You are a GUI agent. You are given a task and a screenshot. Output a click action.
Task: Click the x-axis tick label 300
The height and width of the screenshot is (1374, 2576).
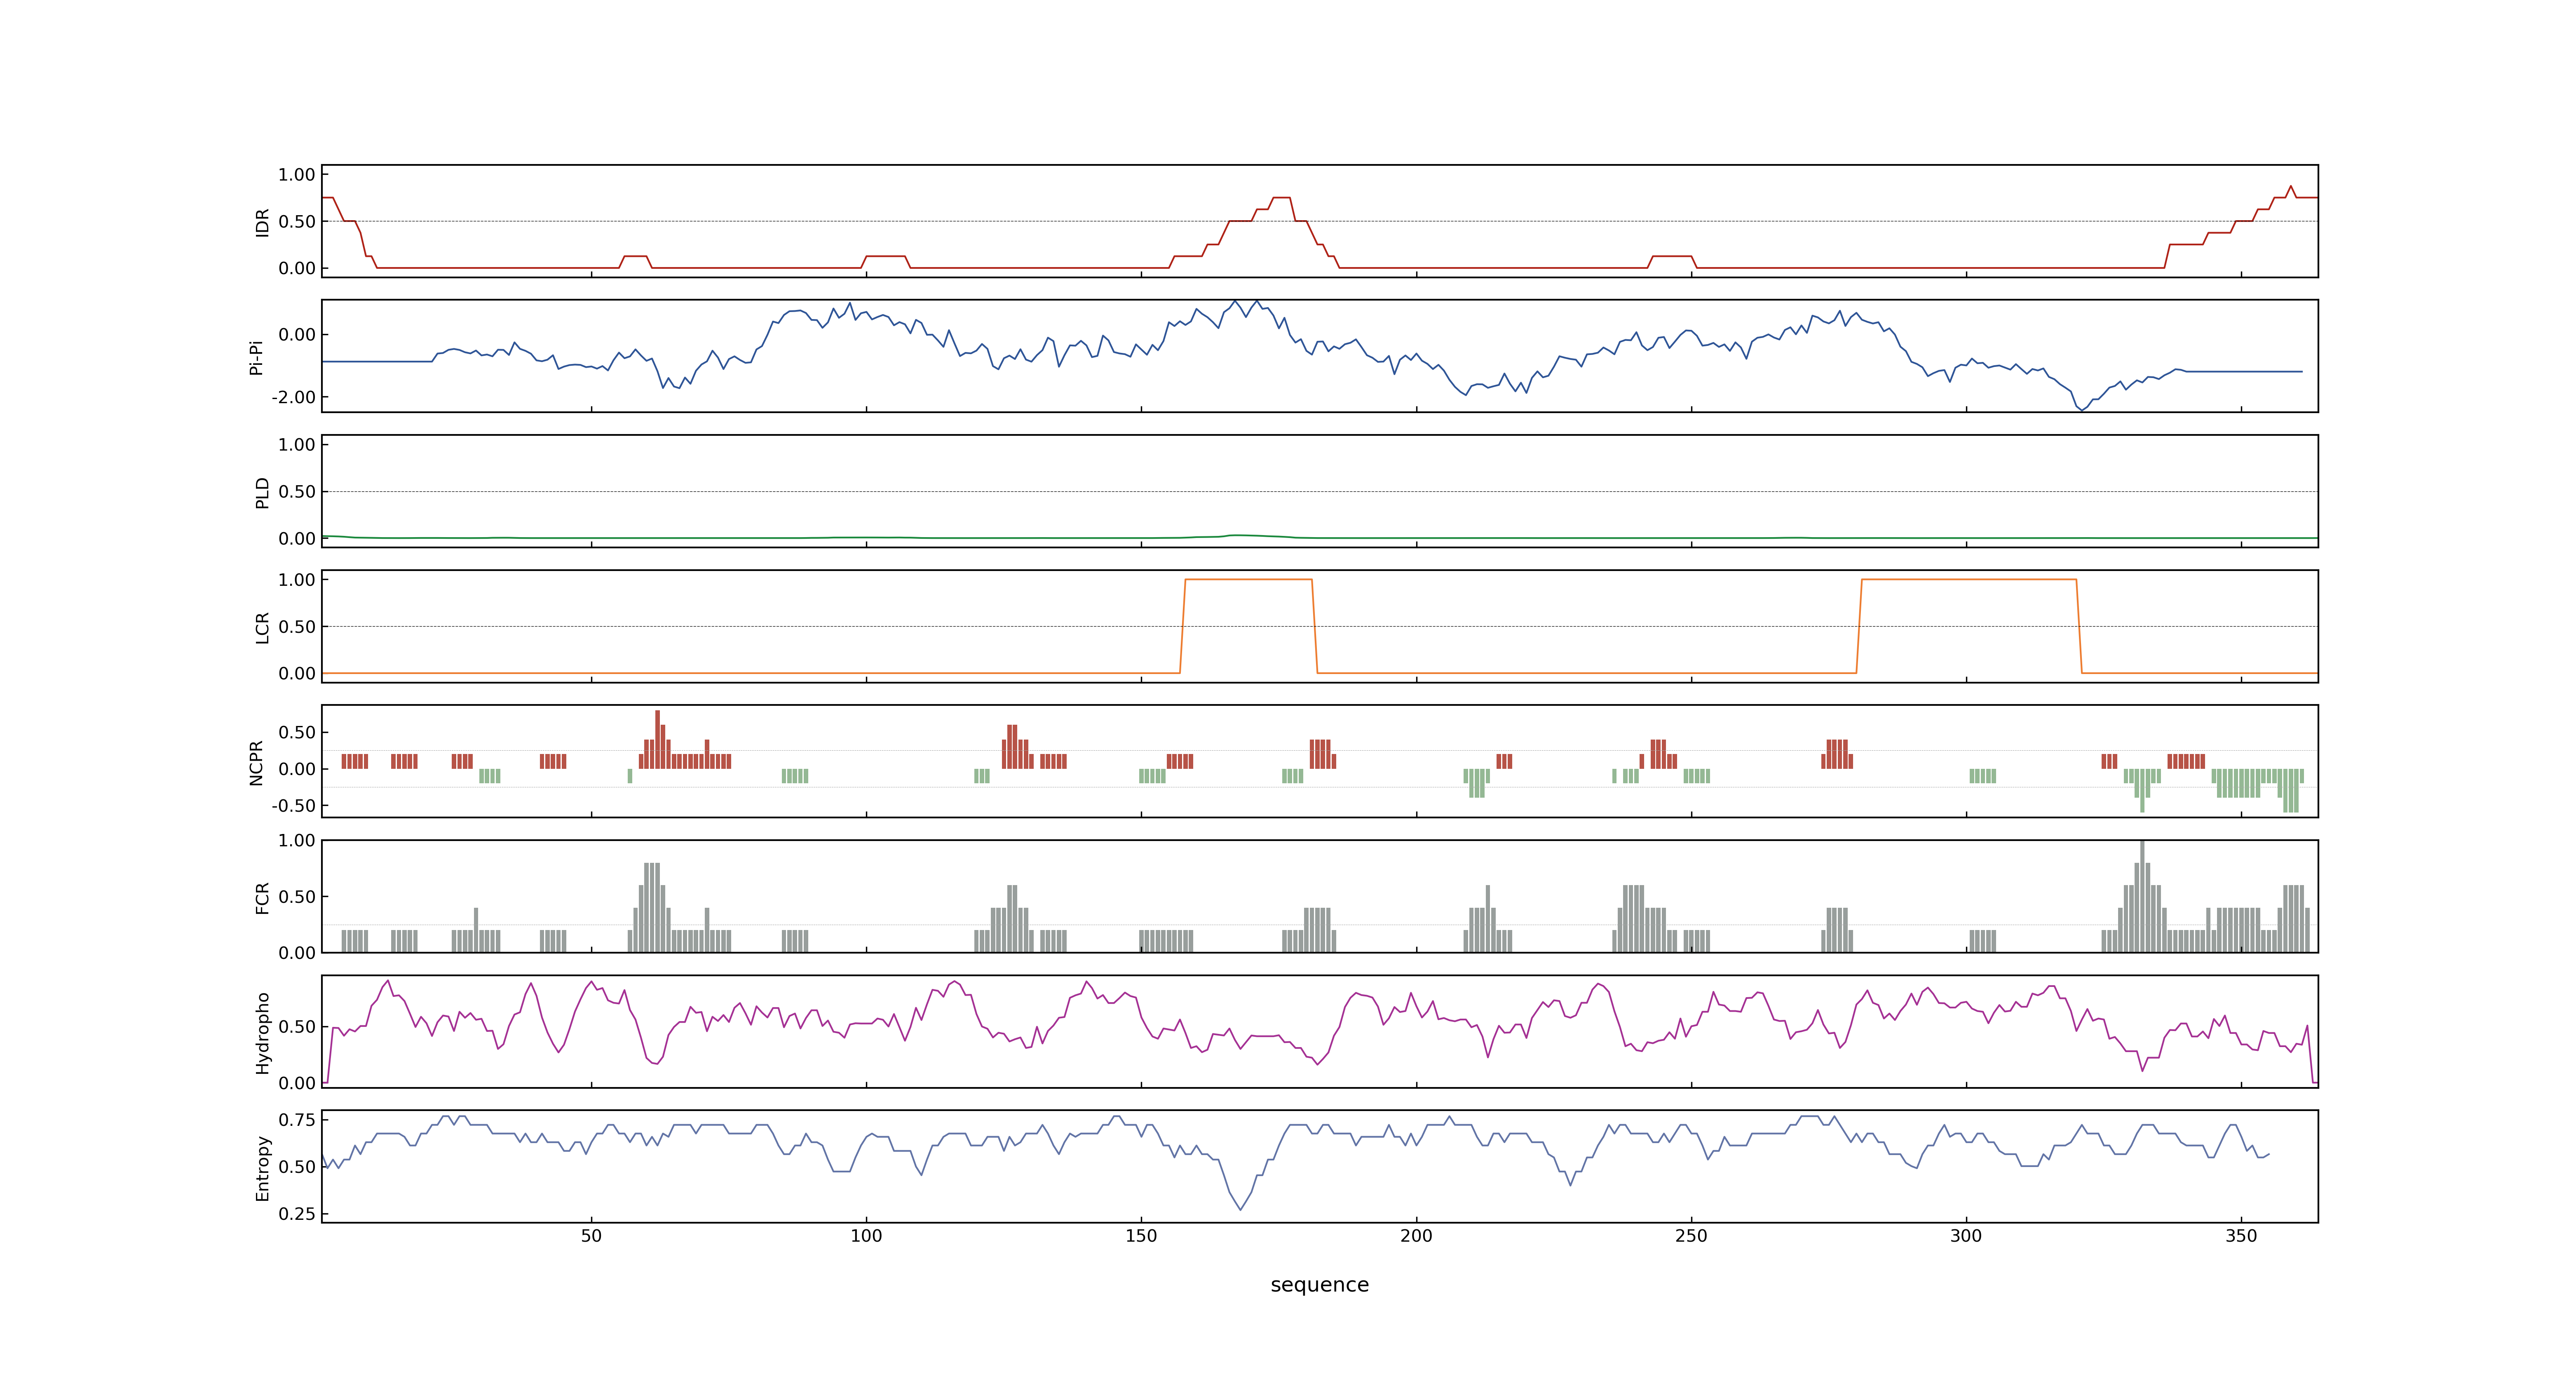click(x=1966, y=1236)
